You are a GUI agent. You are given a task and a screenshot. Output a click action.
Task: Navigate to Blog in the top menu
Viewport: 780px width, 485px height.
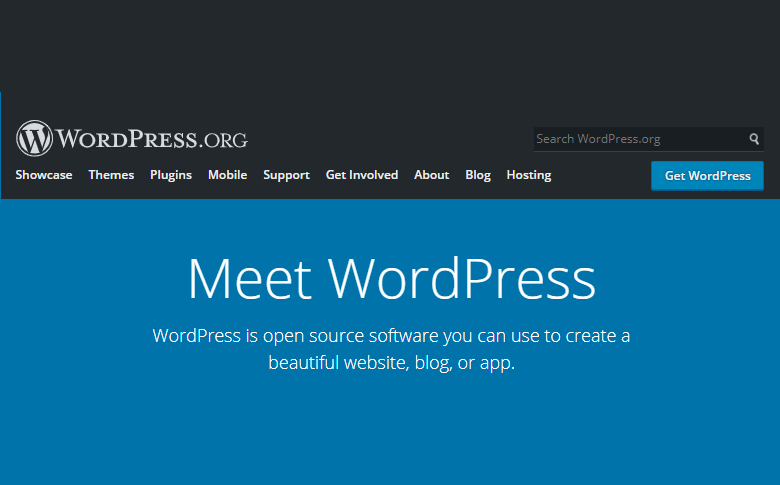[478, 175]
